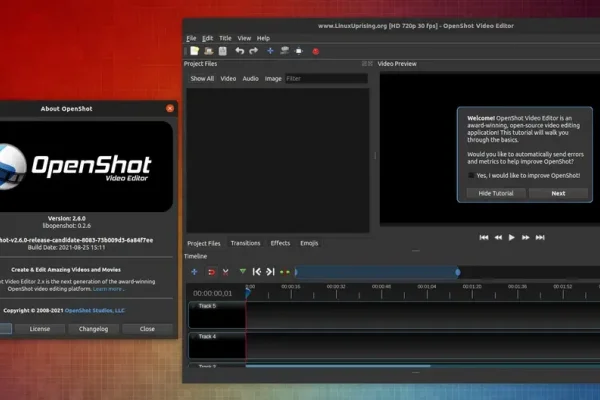Image resolution: width=600 pixels, height=400 pixels.
Task: Click Changelog in the About dialog
Action: click(x=93, y=329)
